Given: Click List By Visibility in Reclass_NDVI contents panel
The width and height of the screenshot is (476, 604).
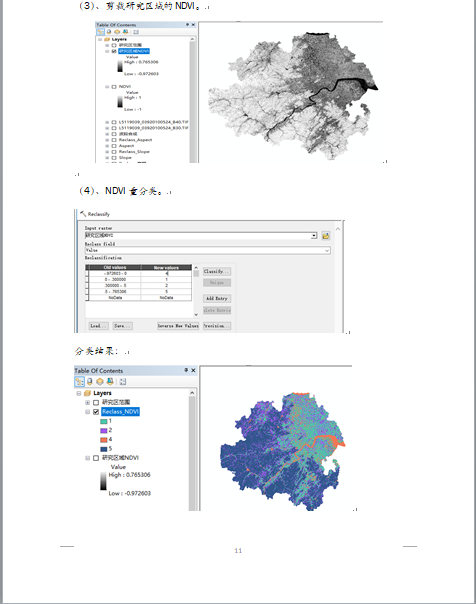Looking at the screenshot, I should [x=100, y=382].
